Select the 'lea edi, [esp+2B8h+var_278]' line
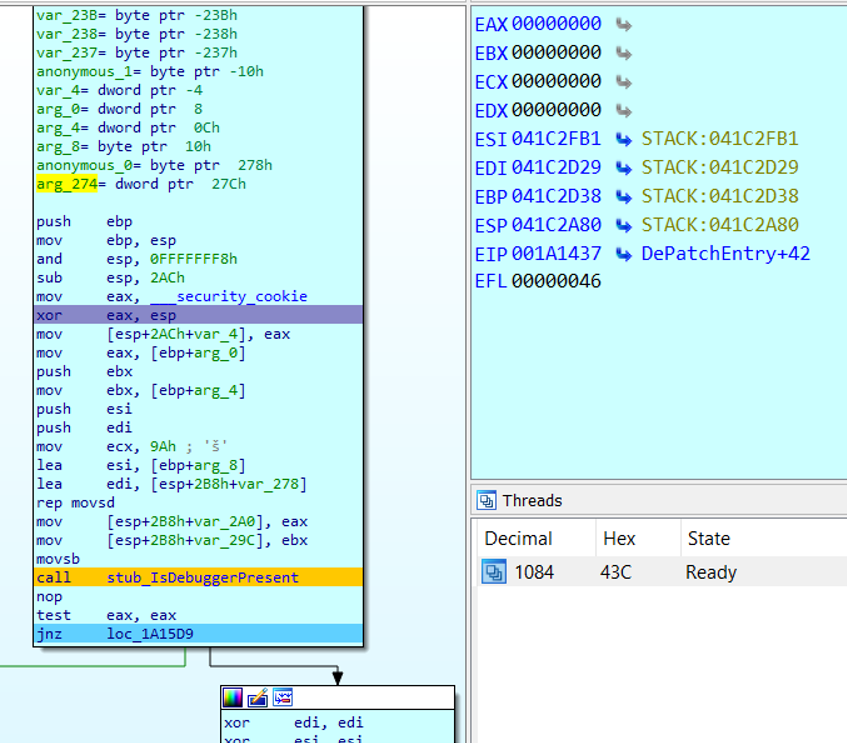The image size is (847, 743). click(172, 484)
